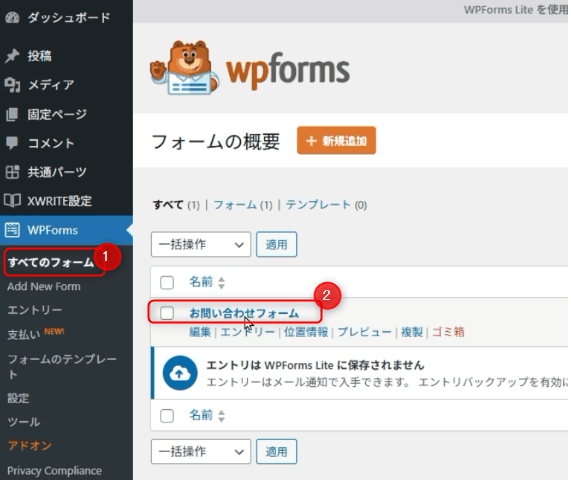571x480 pixels.
Task: Click the speech bubble icon beside コメント
Action: (12, 143)
